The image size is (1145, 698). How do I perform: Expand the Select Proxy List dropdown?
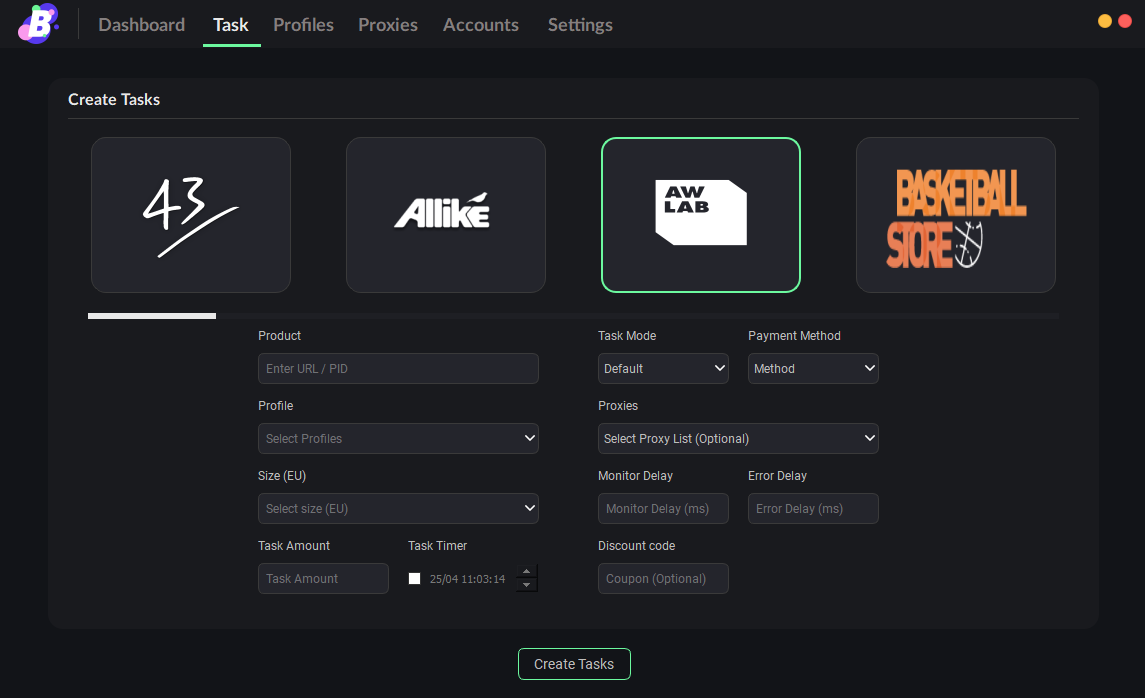click(738, 439)
